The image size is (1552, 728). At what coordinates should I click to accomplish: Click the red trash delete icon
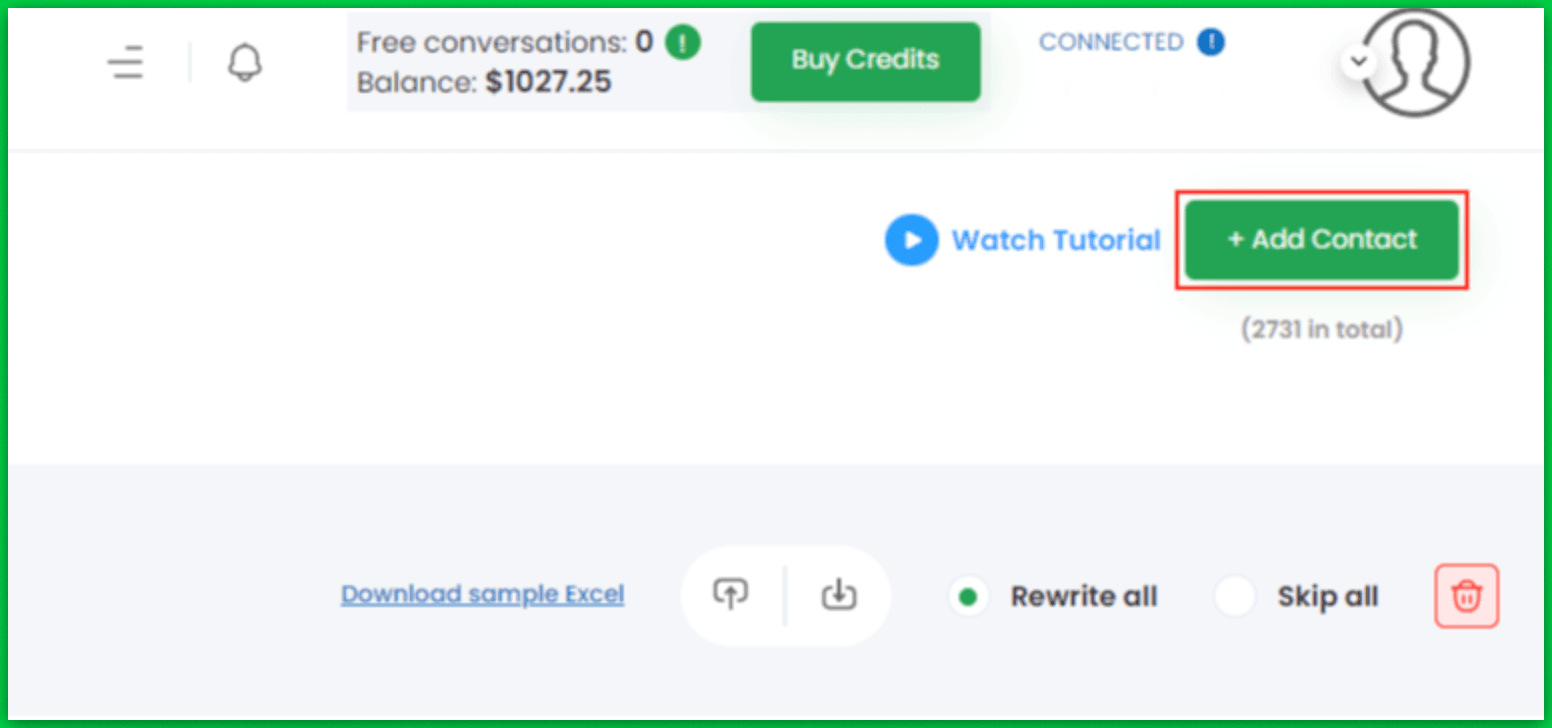click(1466, 596)
